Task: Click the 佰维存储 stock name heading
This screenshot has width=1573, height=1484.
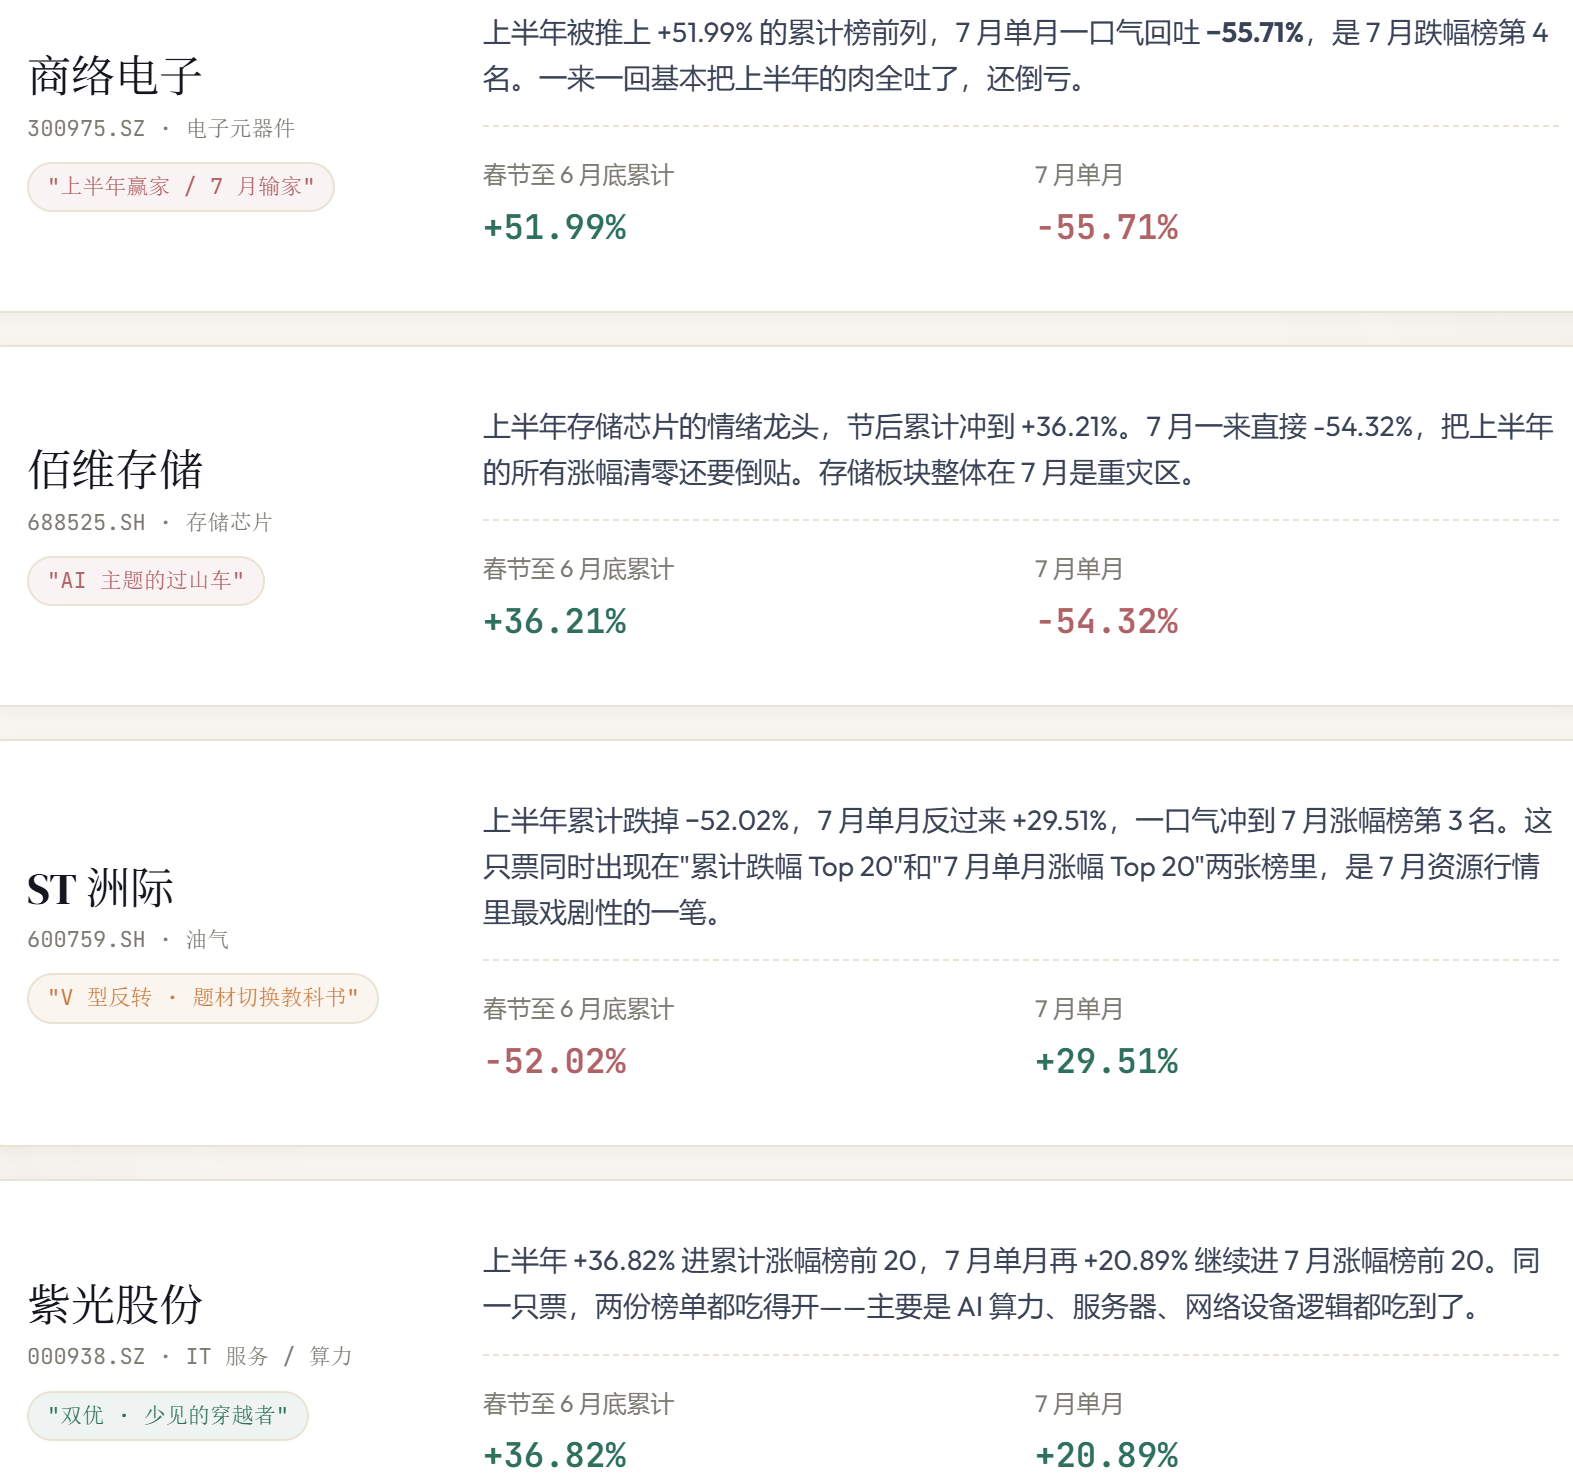Action: (115, 470)
